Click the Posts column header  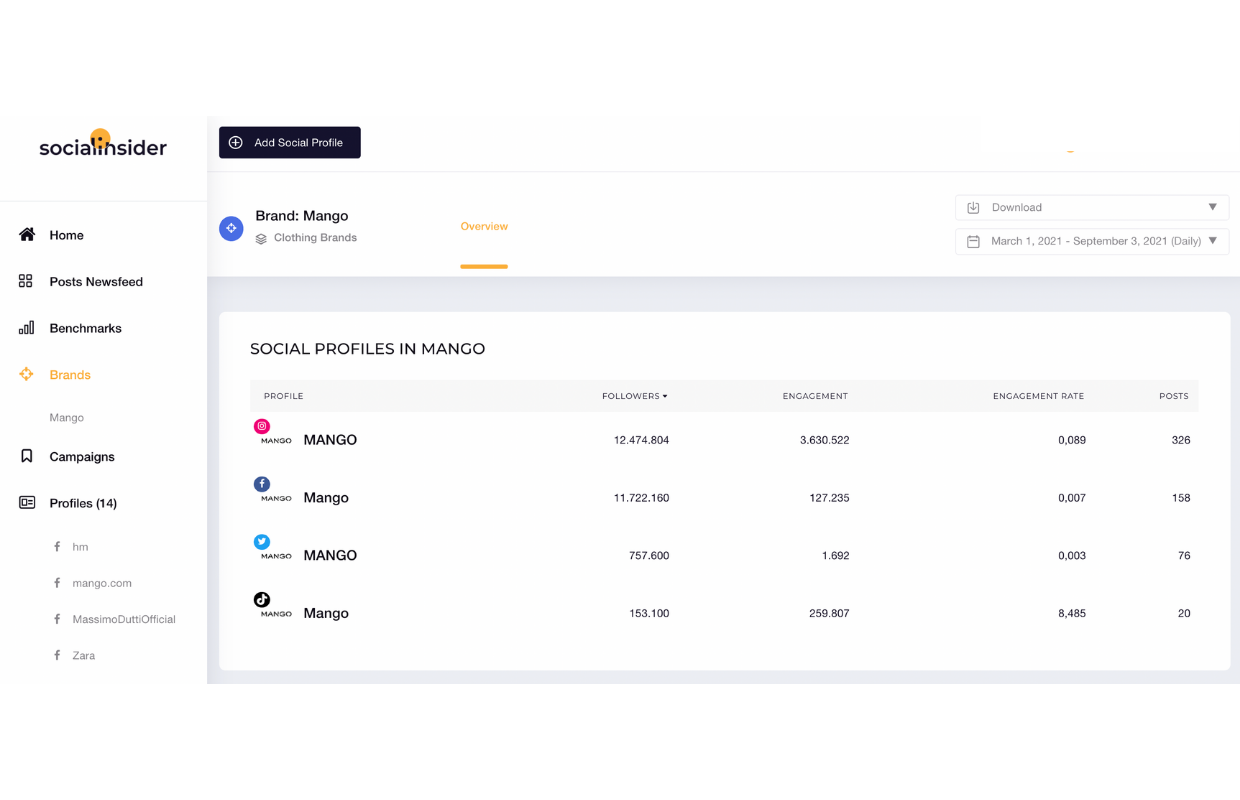pos(1174,396)
